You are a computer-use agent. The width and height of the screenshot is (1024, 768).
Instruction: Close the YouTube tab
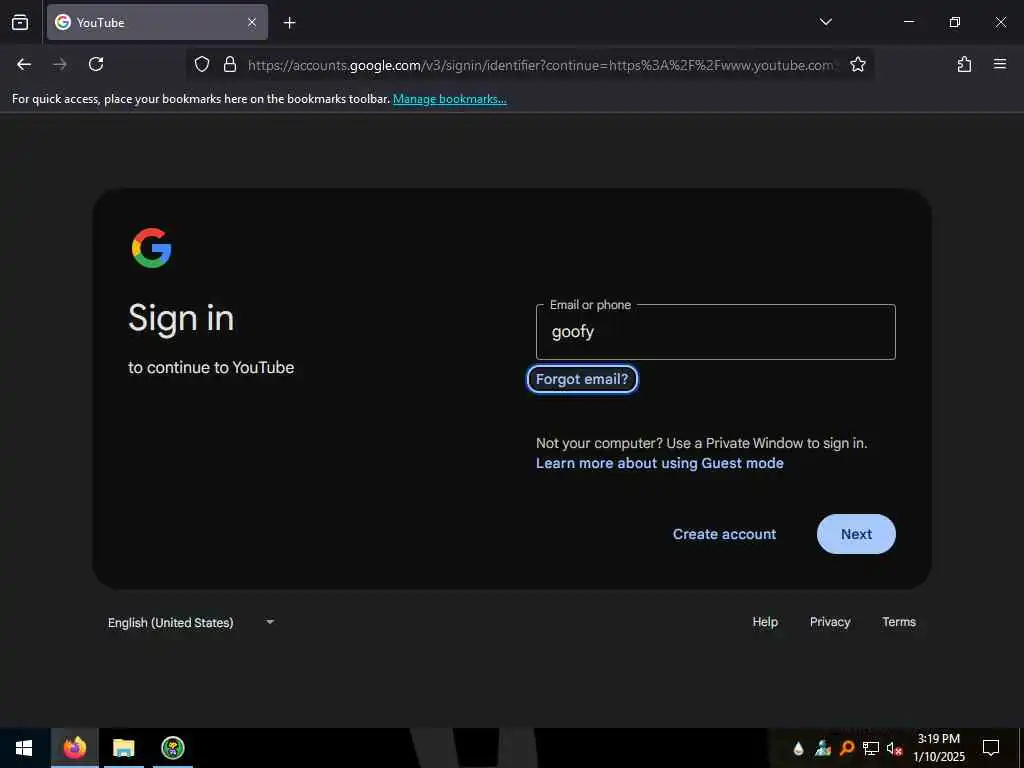[252, 22]
